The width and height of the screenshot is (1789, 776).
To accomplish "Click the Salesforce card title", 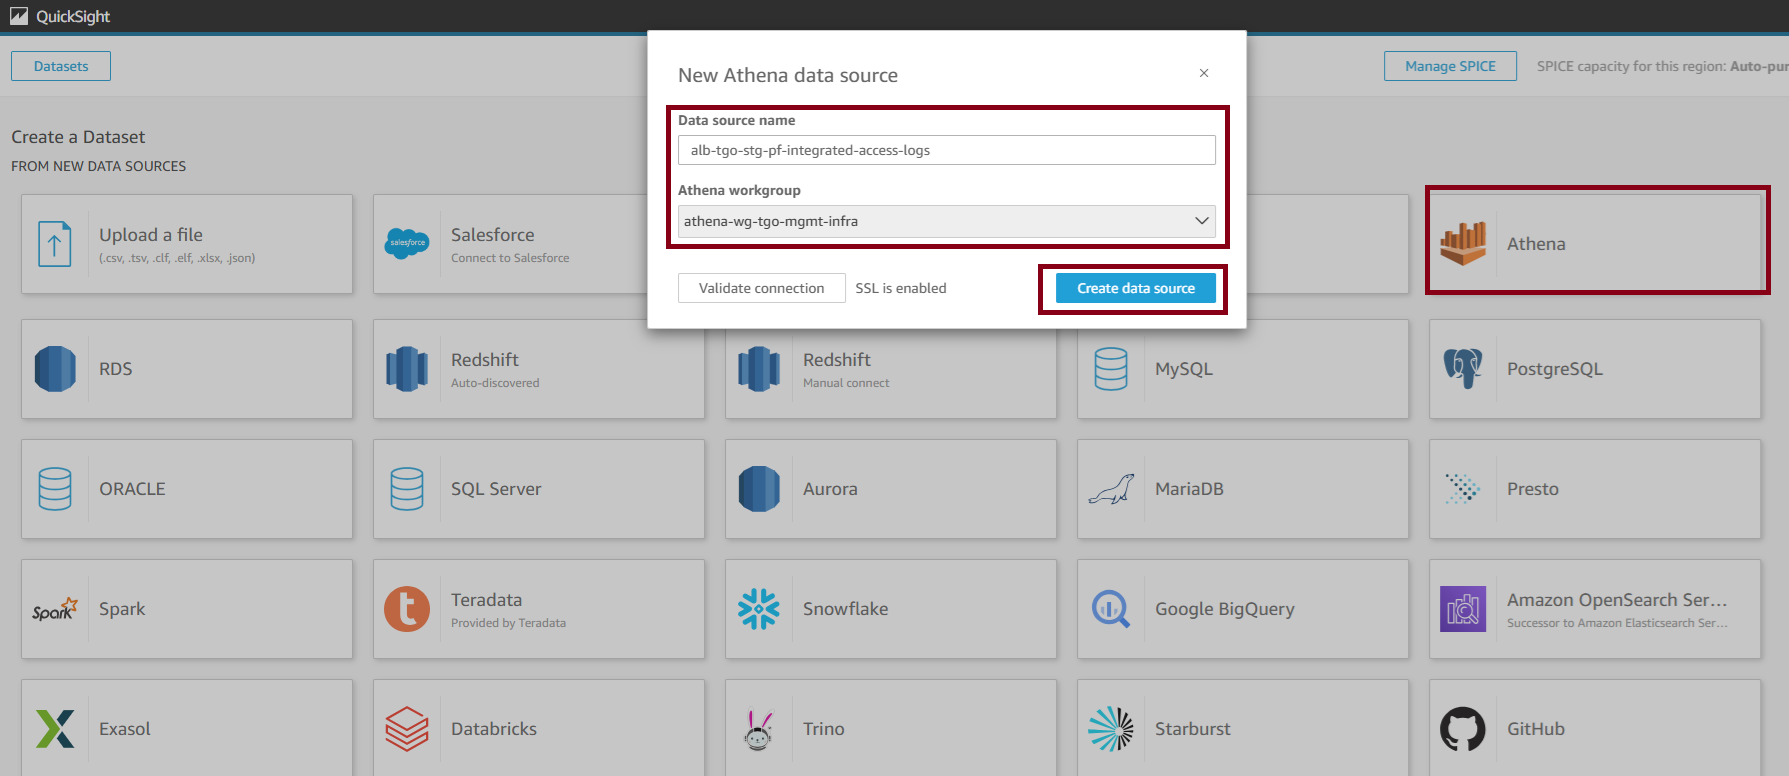I will tap(493, 235).
